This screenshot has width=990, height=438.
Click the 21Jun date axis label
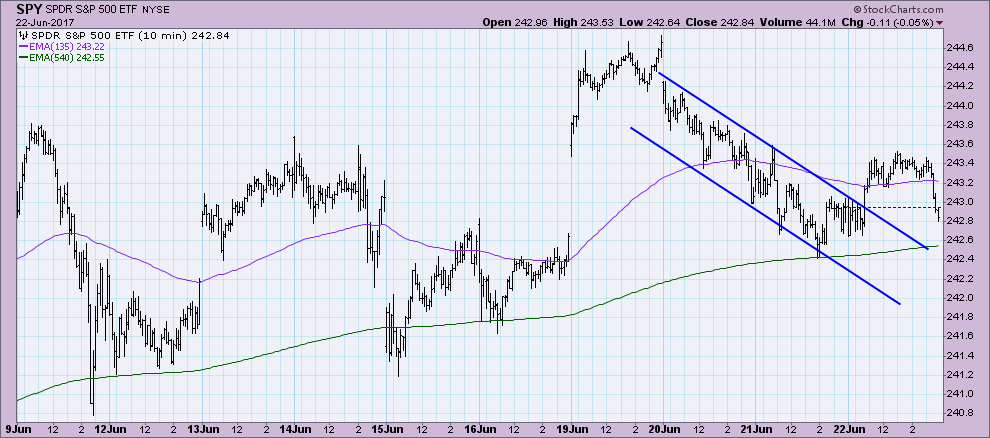click(x=756, y=429)
